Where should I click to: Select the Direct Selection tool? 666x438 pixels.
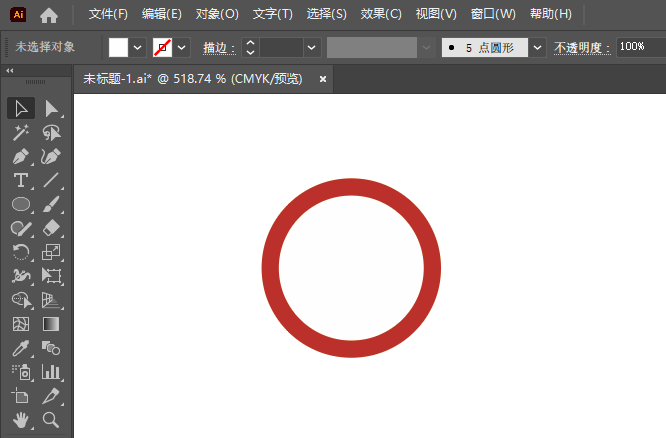click(51, 108)
